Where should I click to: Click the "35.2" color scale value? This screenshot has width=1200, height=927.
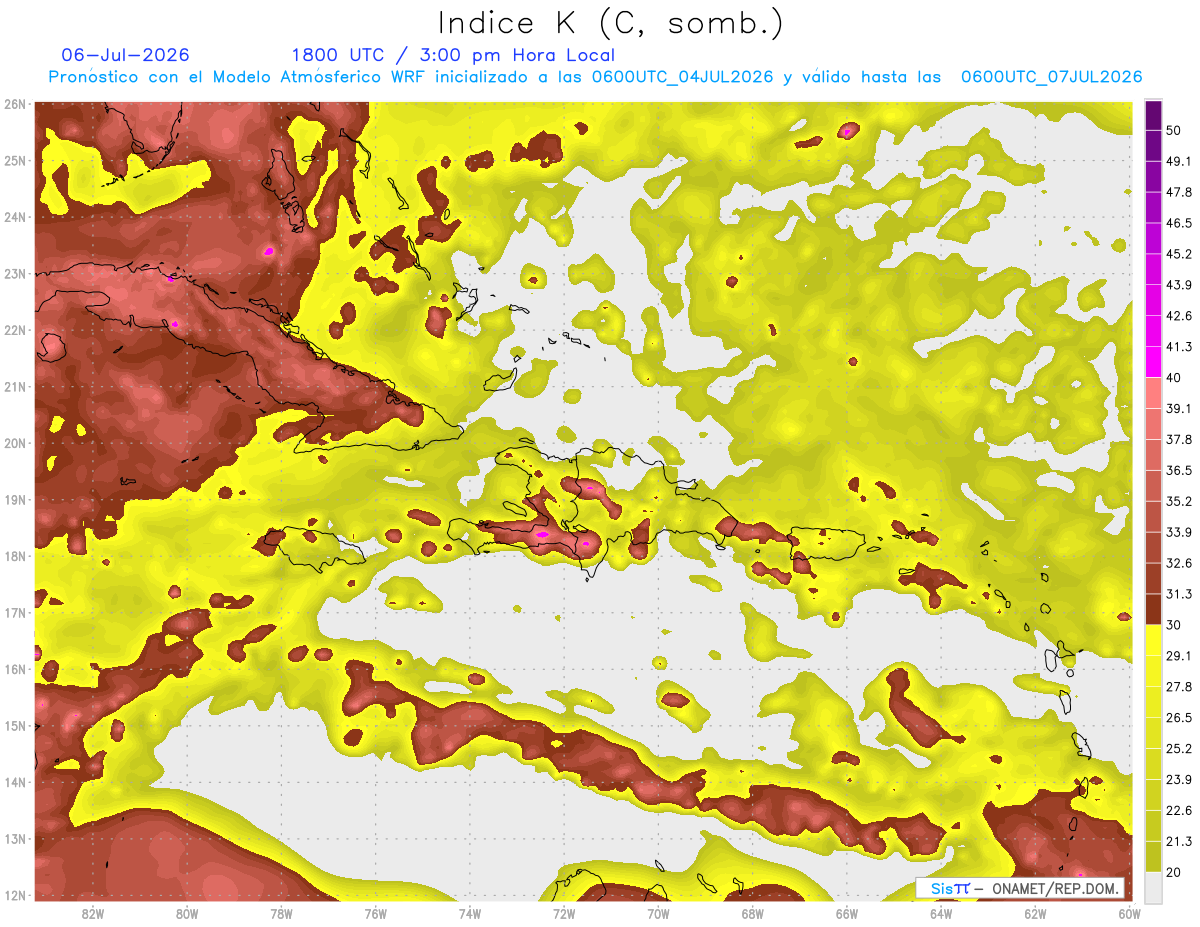(1178, 501)
